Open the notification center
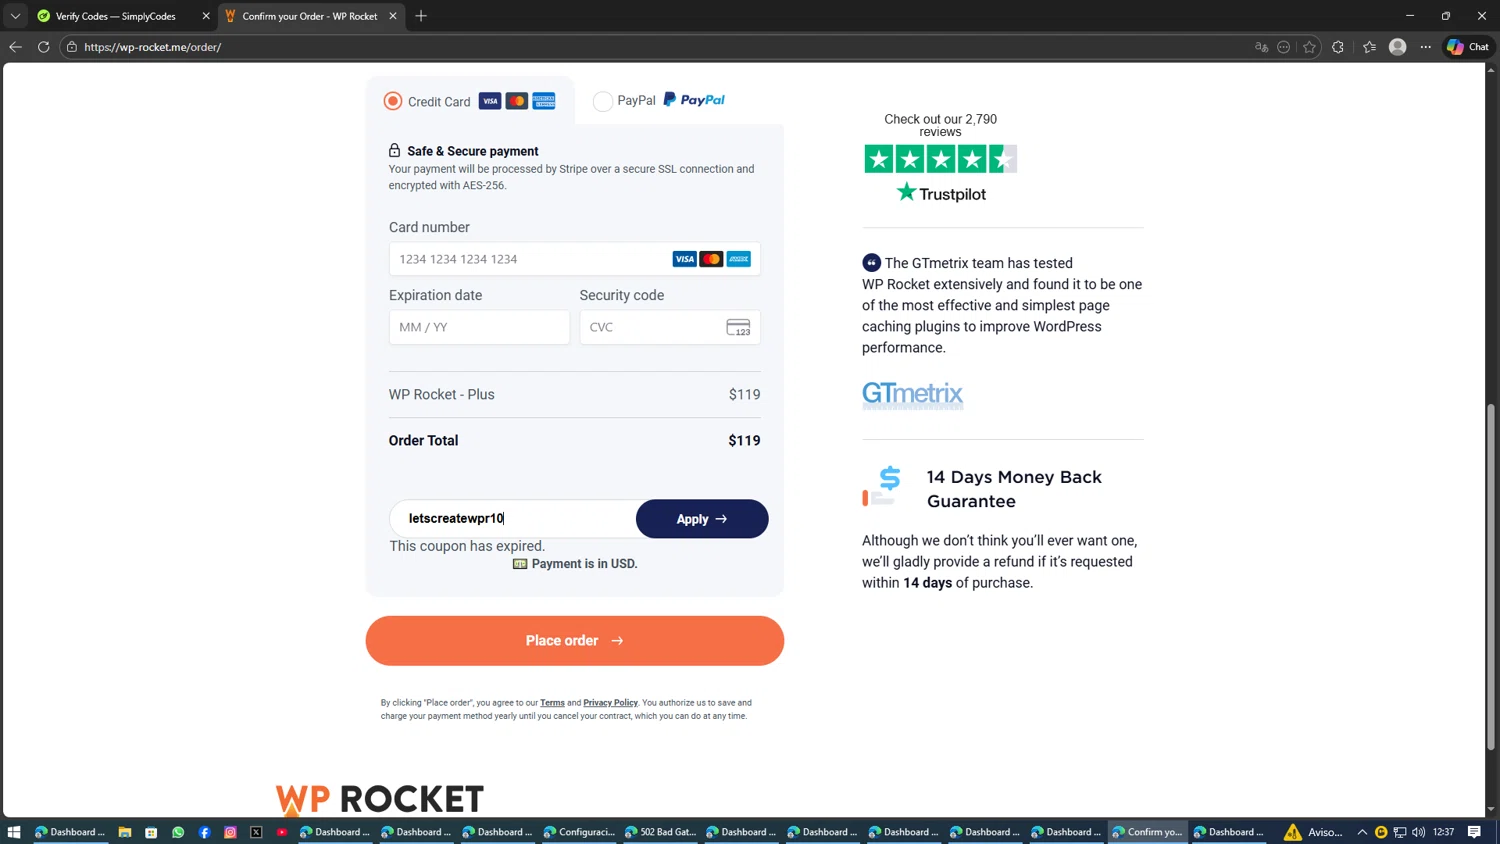Screen dimensions: 1500x844 click(1474, 832)
